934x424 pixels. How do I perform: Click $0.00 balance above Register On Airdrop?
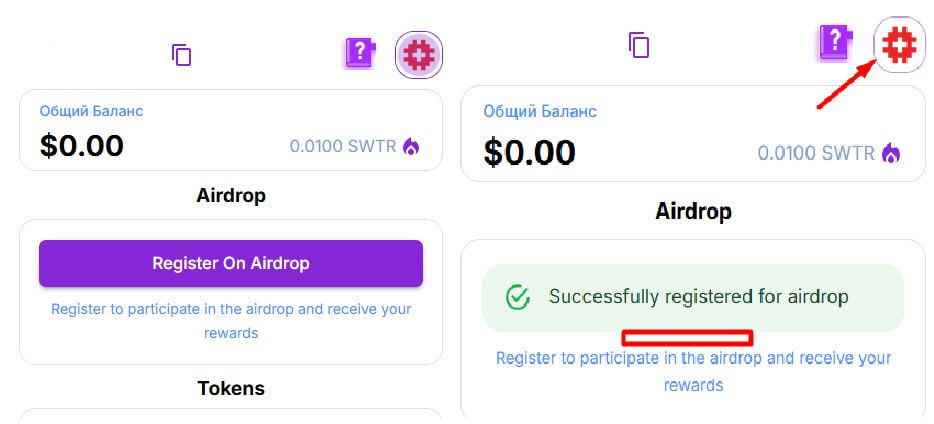click(82, 145)
